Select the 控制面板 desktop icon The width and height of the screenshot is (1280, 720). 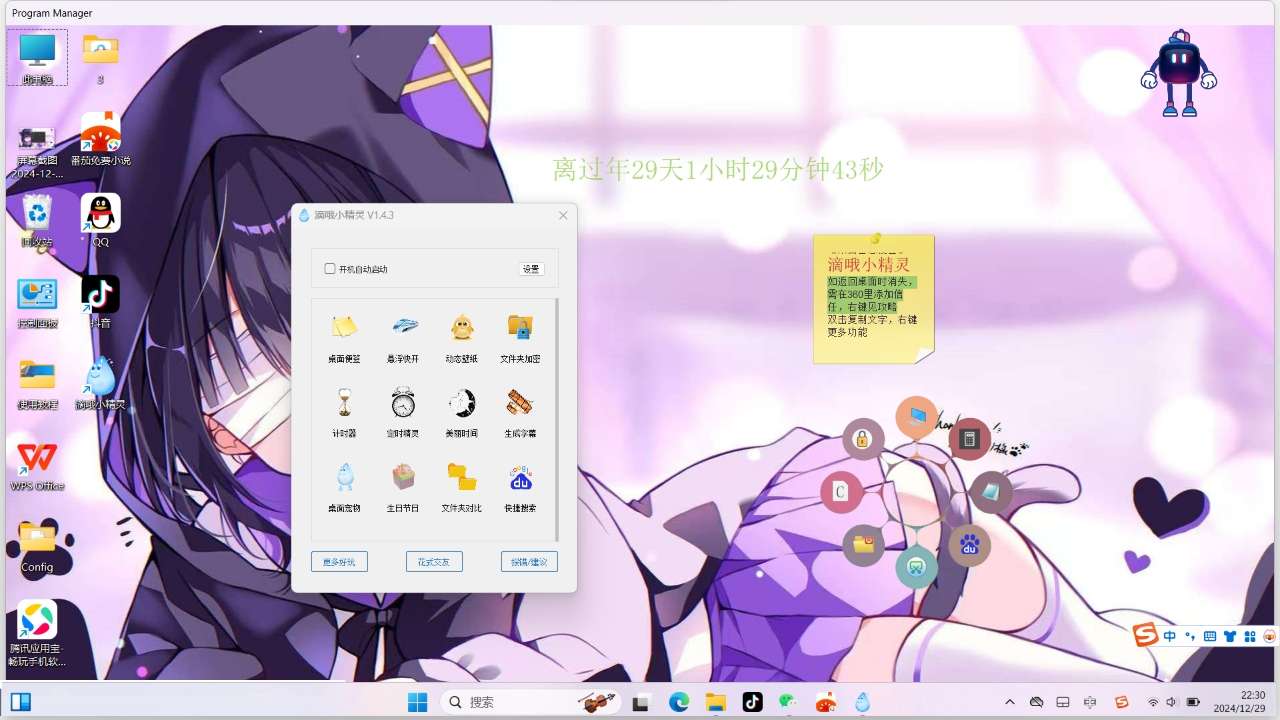pos(37,303)
